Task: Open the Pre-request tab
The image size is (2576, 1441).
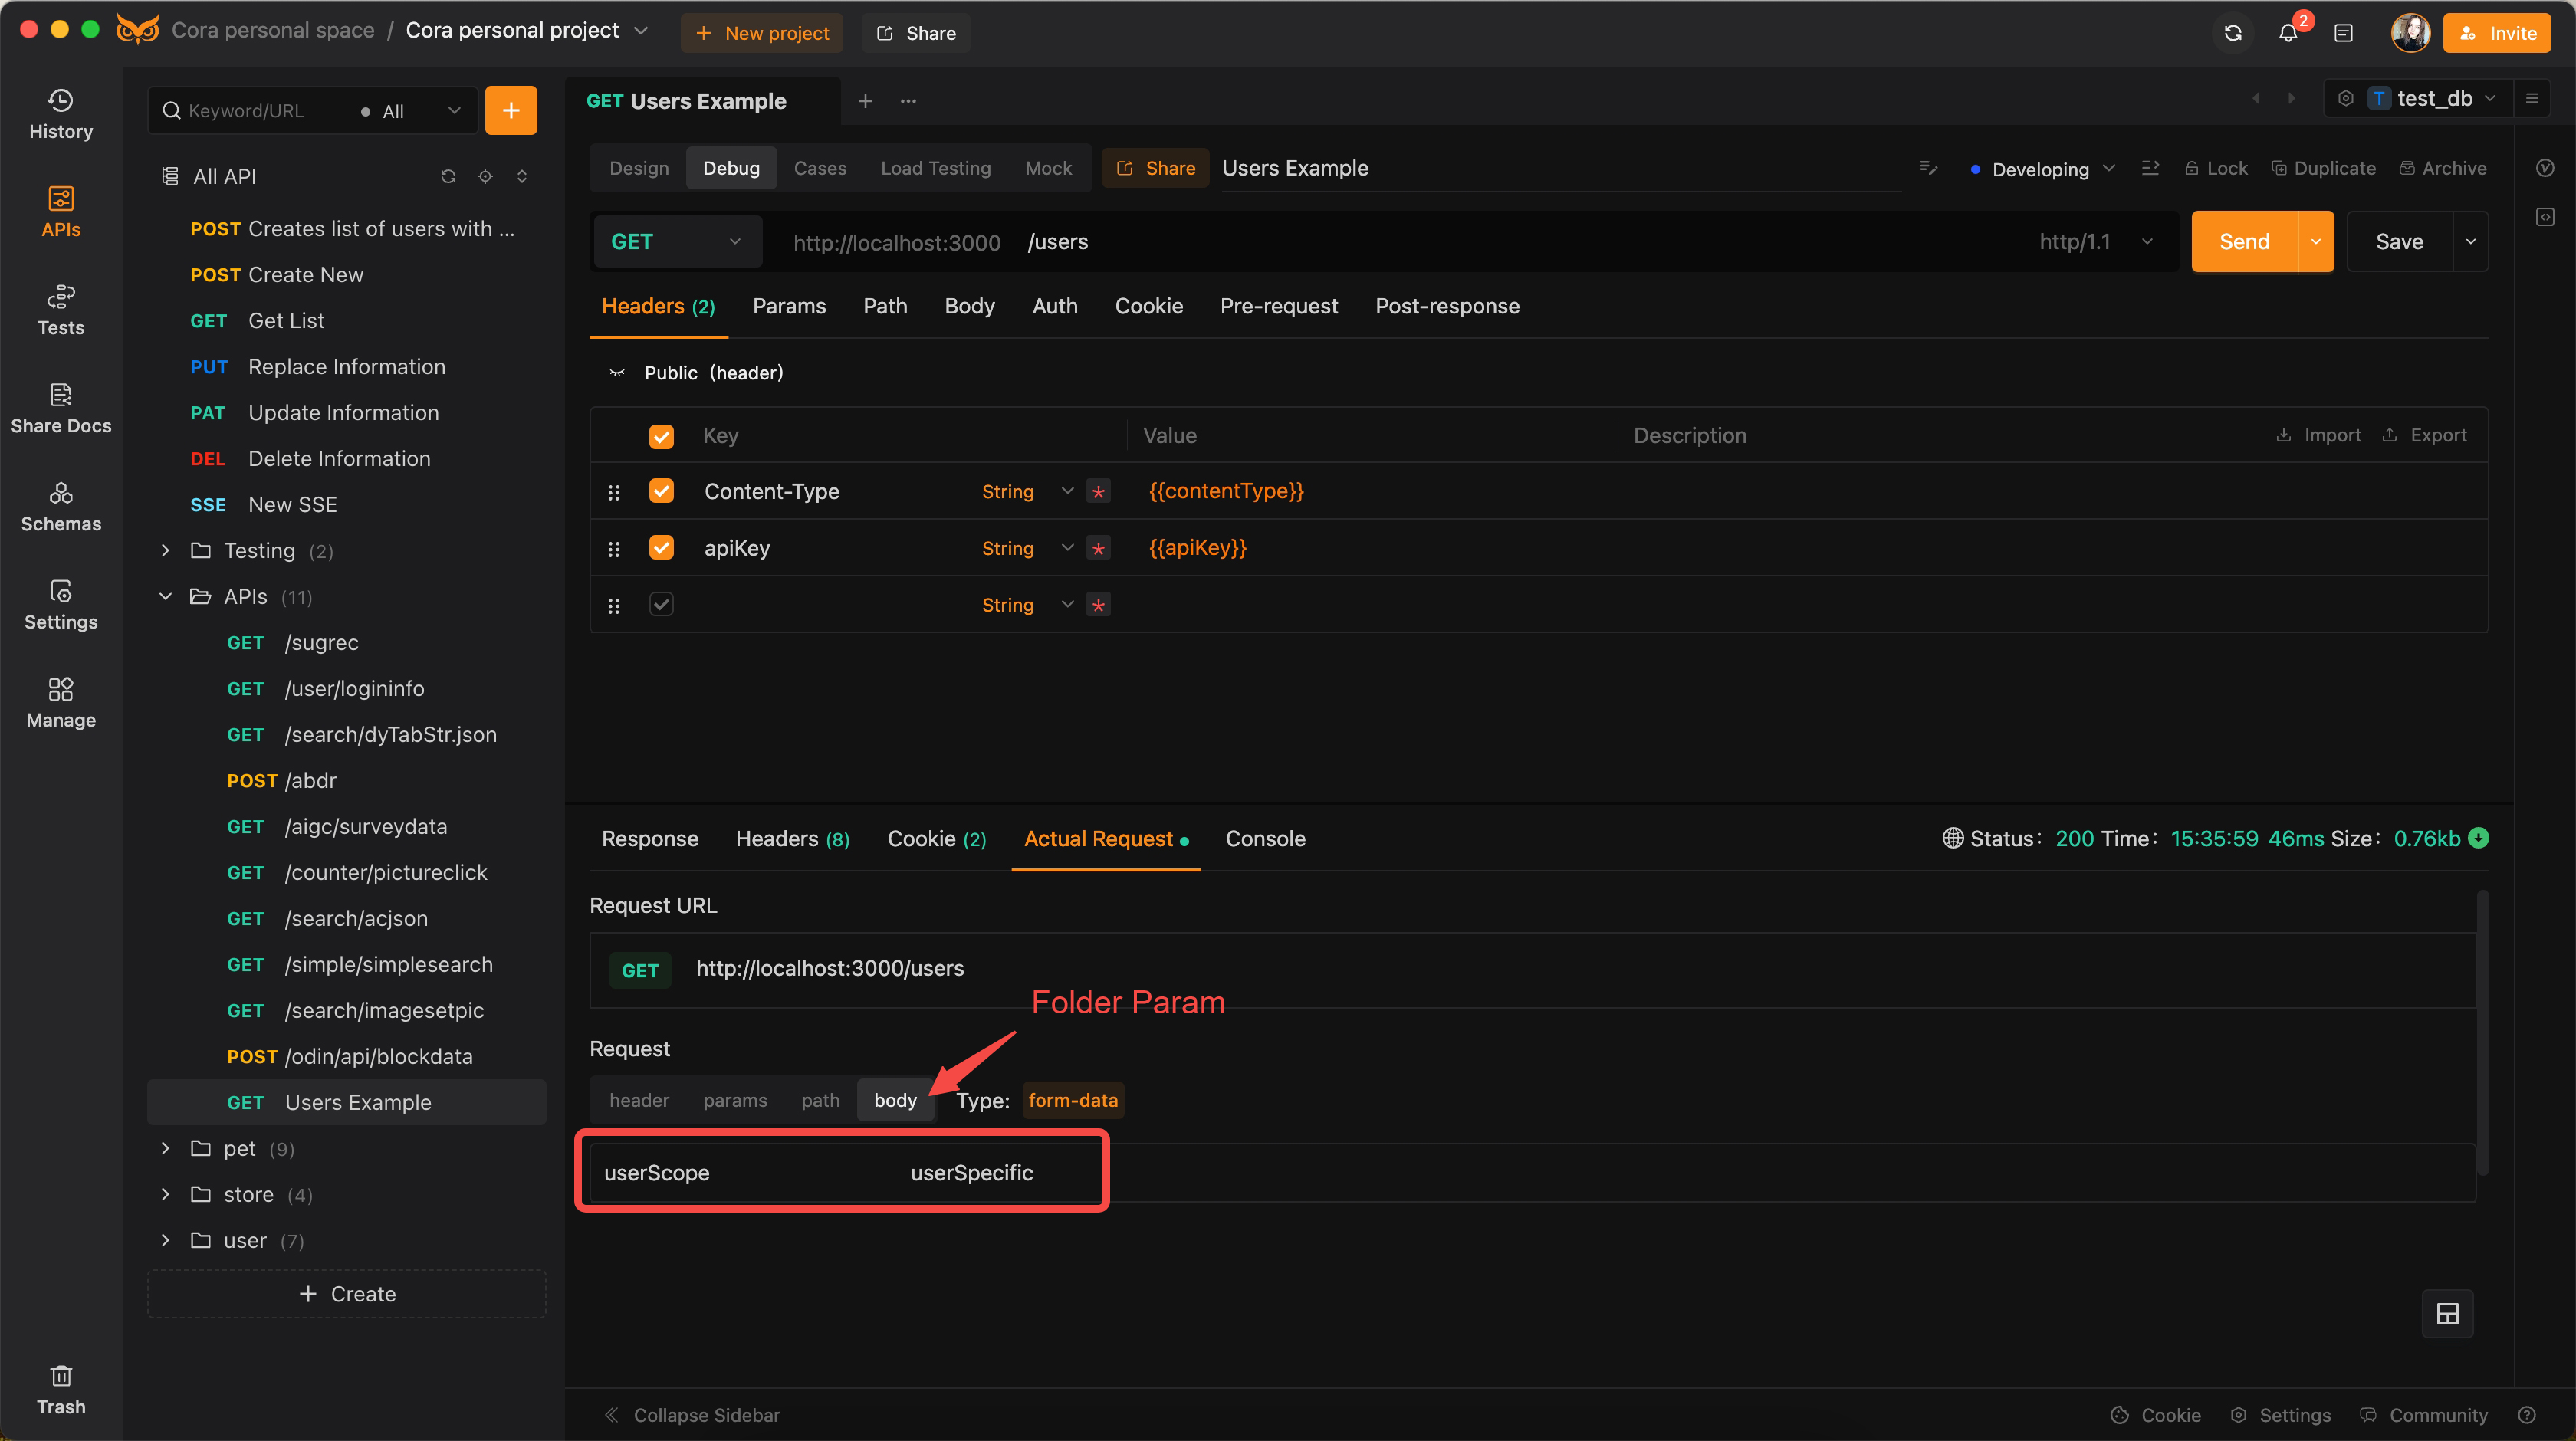Action: coord(1278,306)
